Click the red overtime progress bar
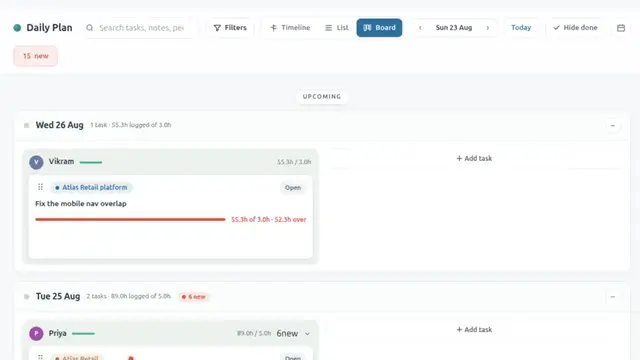The height and width of the screenshot is (360, 640). click(130, 220)
